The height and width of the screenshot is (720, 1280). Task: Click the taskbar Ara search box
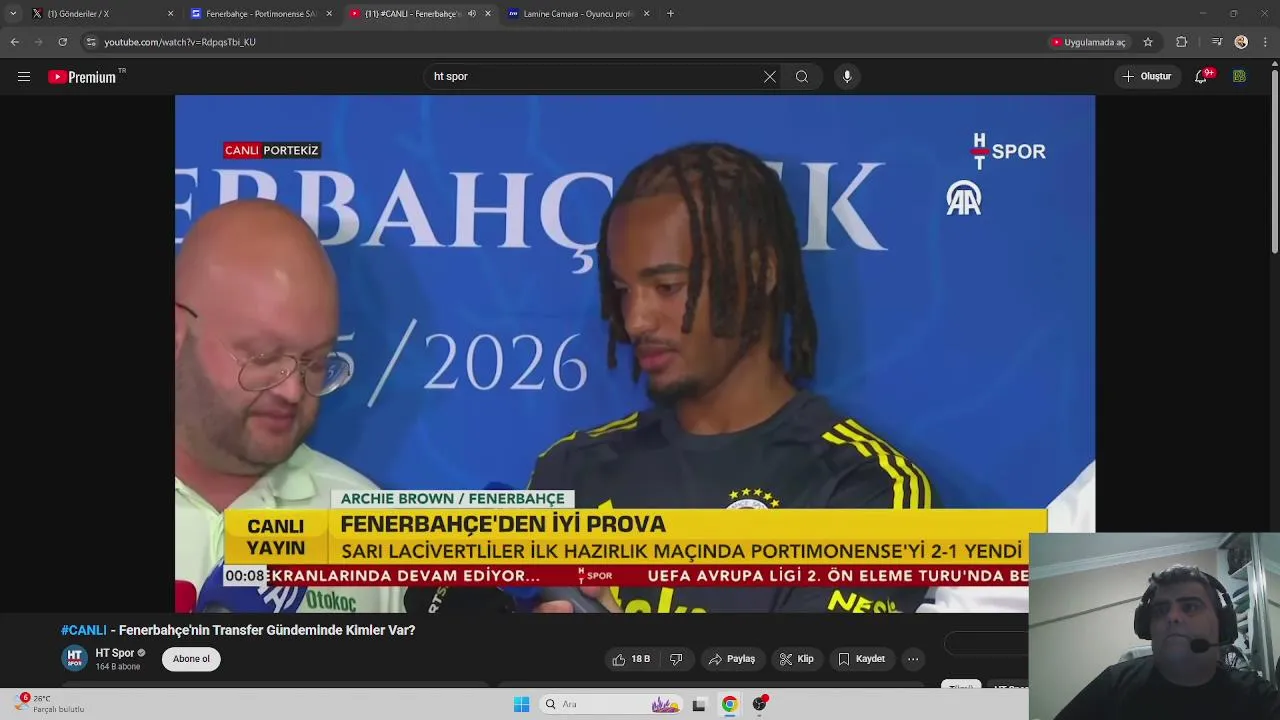click(612, 704)
